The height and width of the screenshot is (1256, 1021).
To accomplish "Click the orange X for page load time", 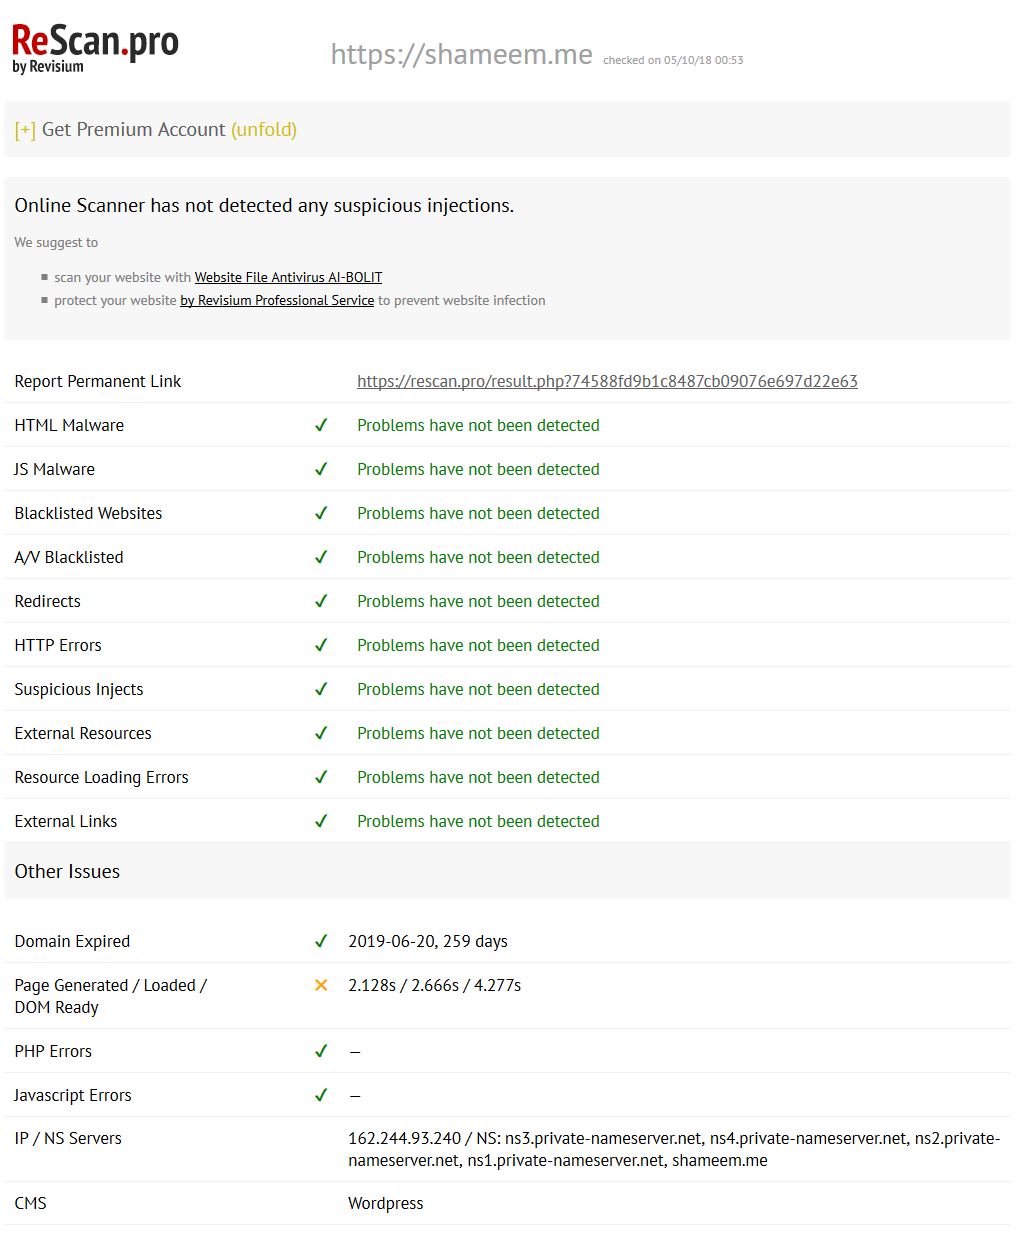I will [x=321, y=985].
